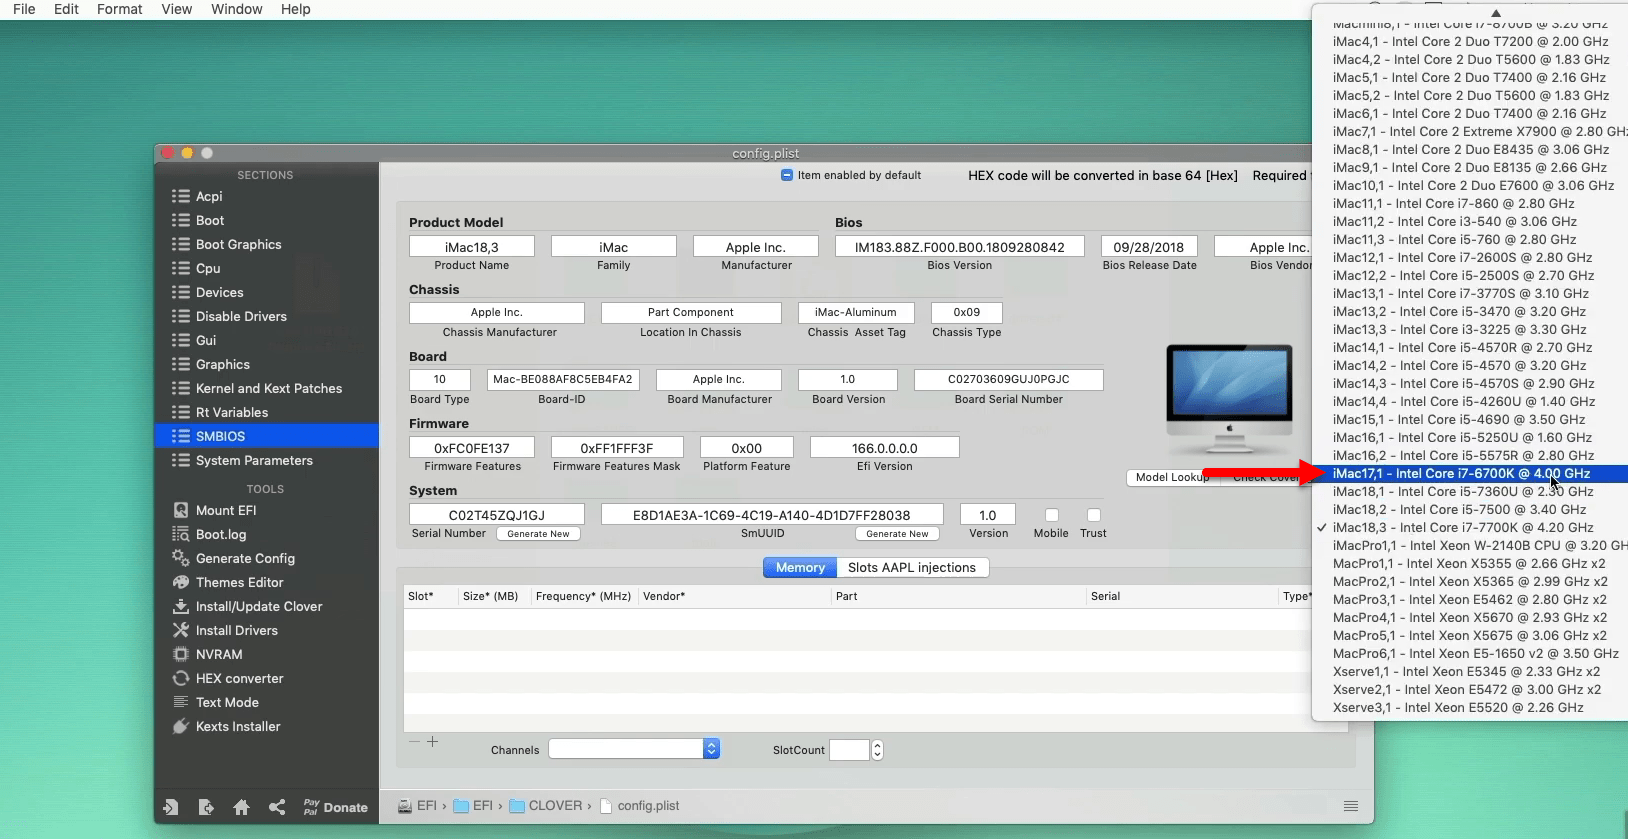Screen dimensions: 1628x839
Task: Click the SlotCount input field
Action: point(850,750)
